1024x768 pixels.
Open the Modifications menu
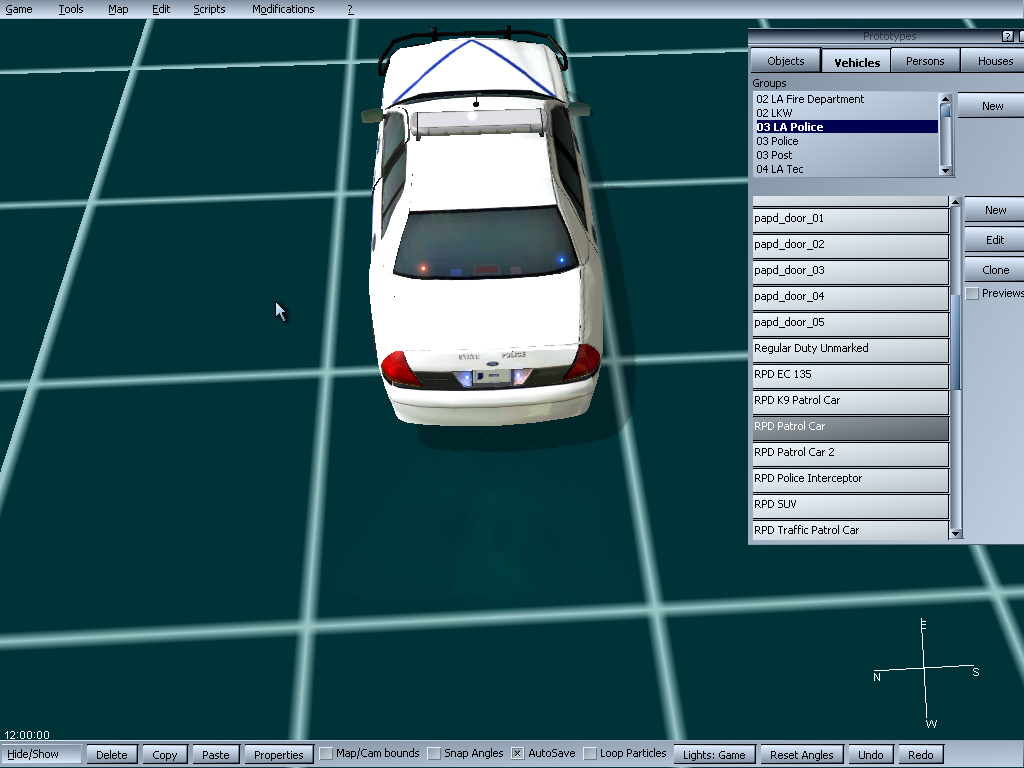pyautogui.click(x=283, y=9)
